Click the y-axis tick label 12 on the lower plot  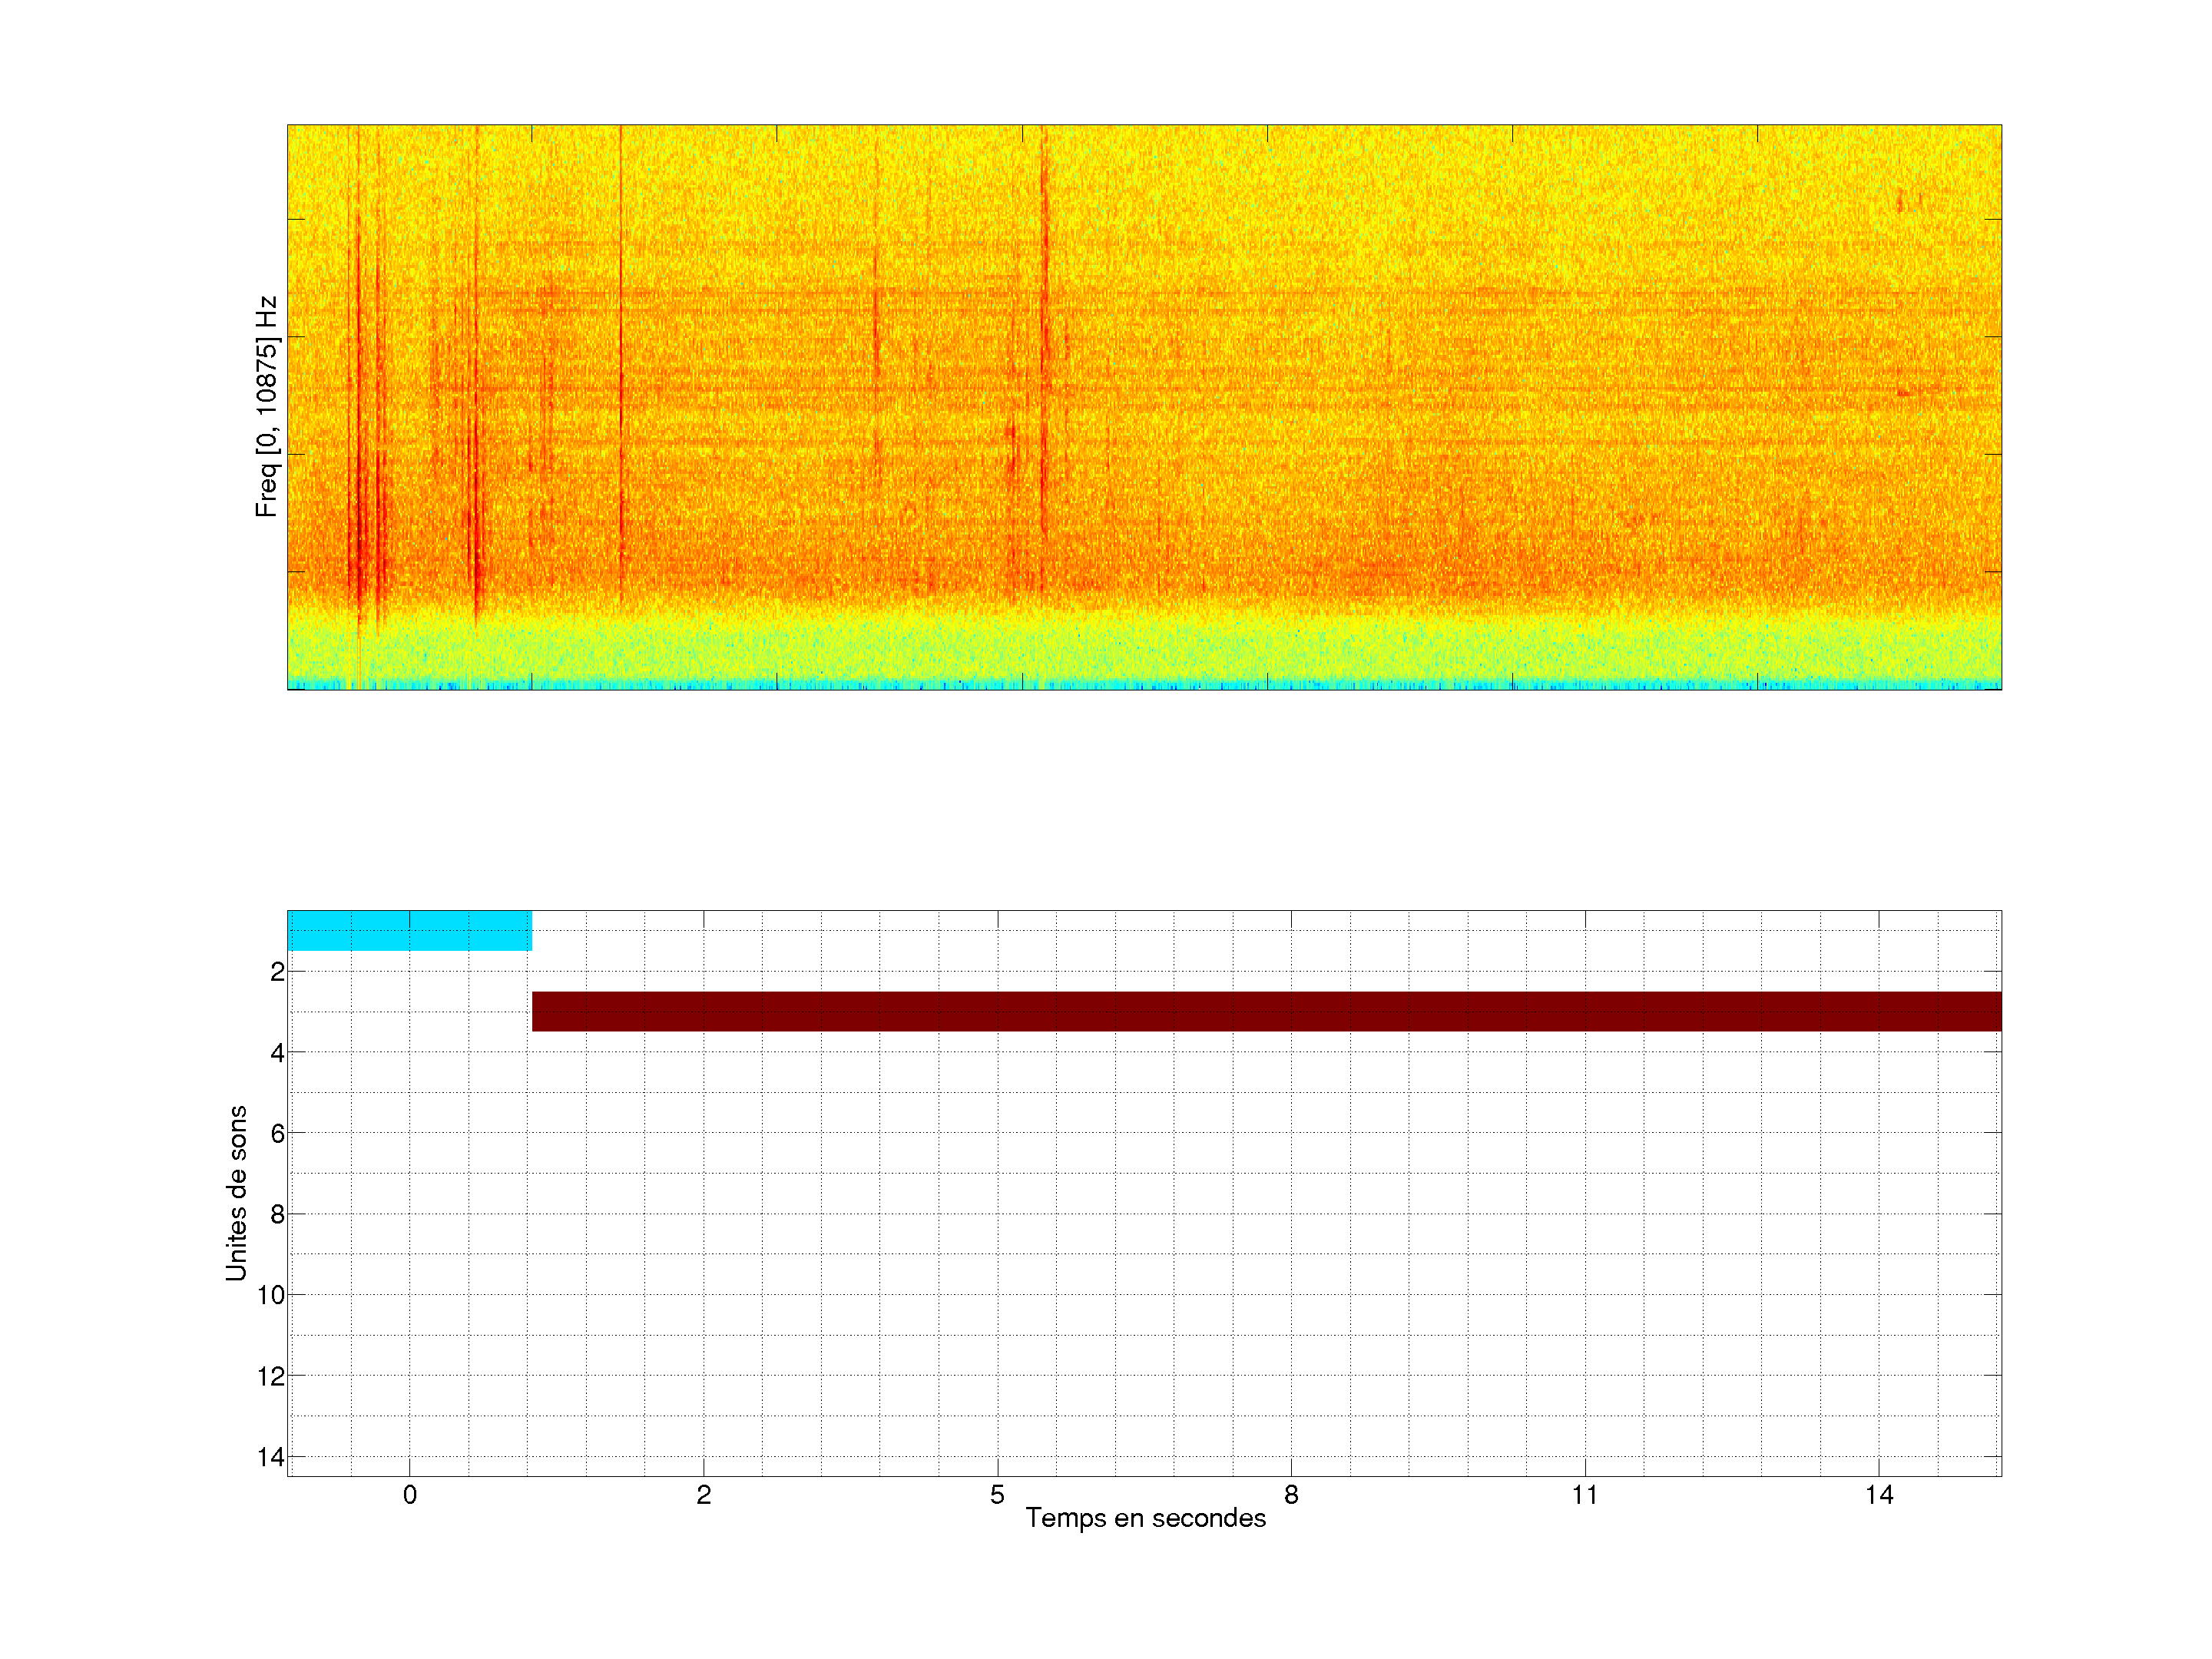click(271, 1376)
